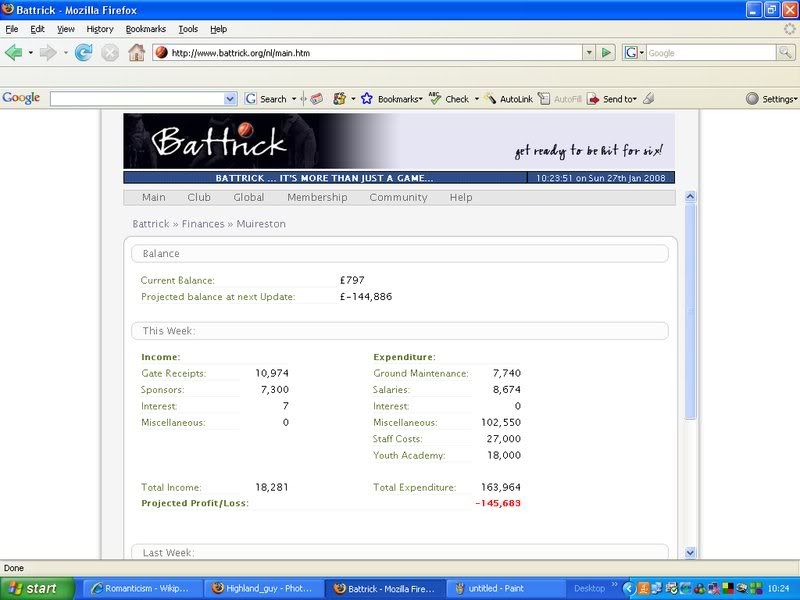This screenshot has height=600, width=800.
Task: Click the Desktop toolbar label in the taskbar
Action: [x=589, y=588]
